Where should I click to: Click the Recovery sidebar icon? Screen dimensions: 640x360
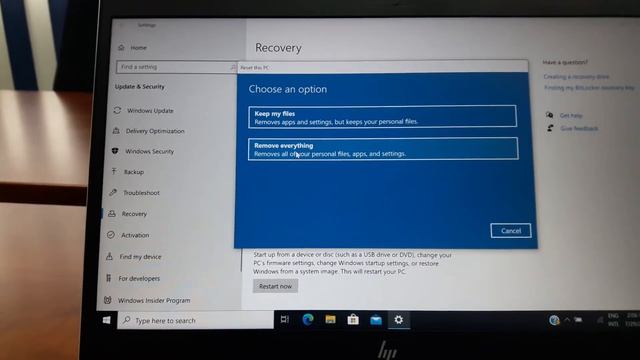coord(111,213)
